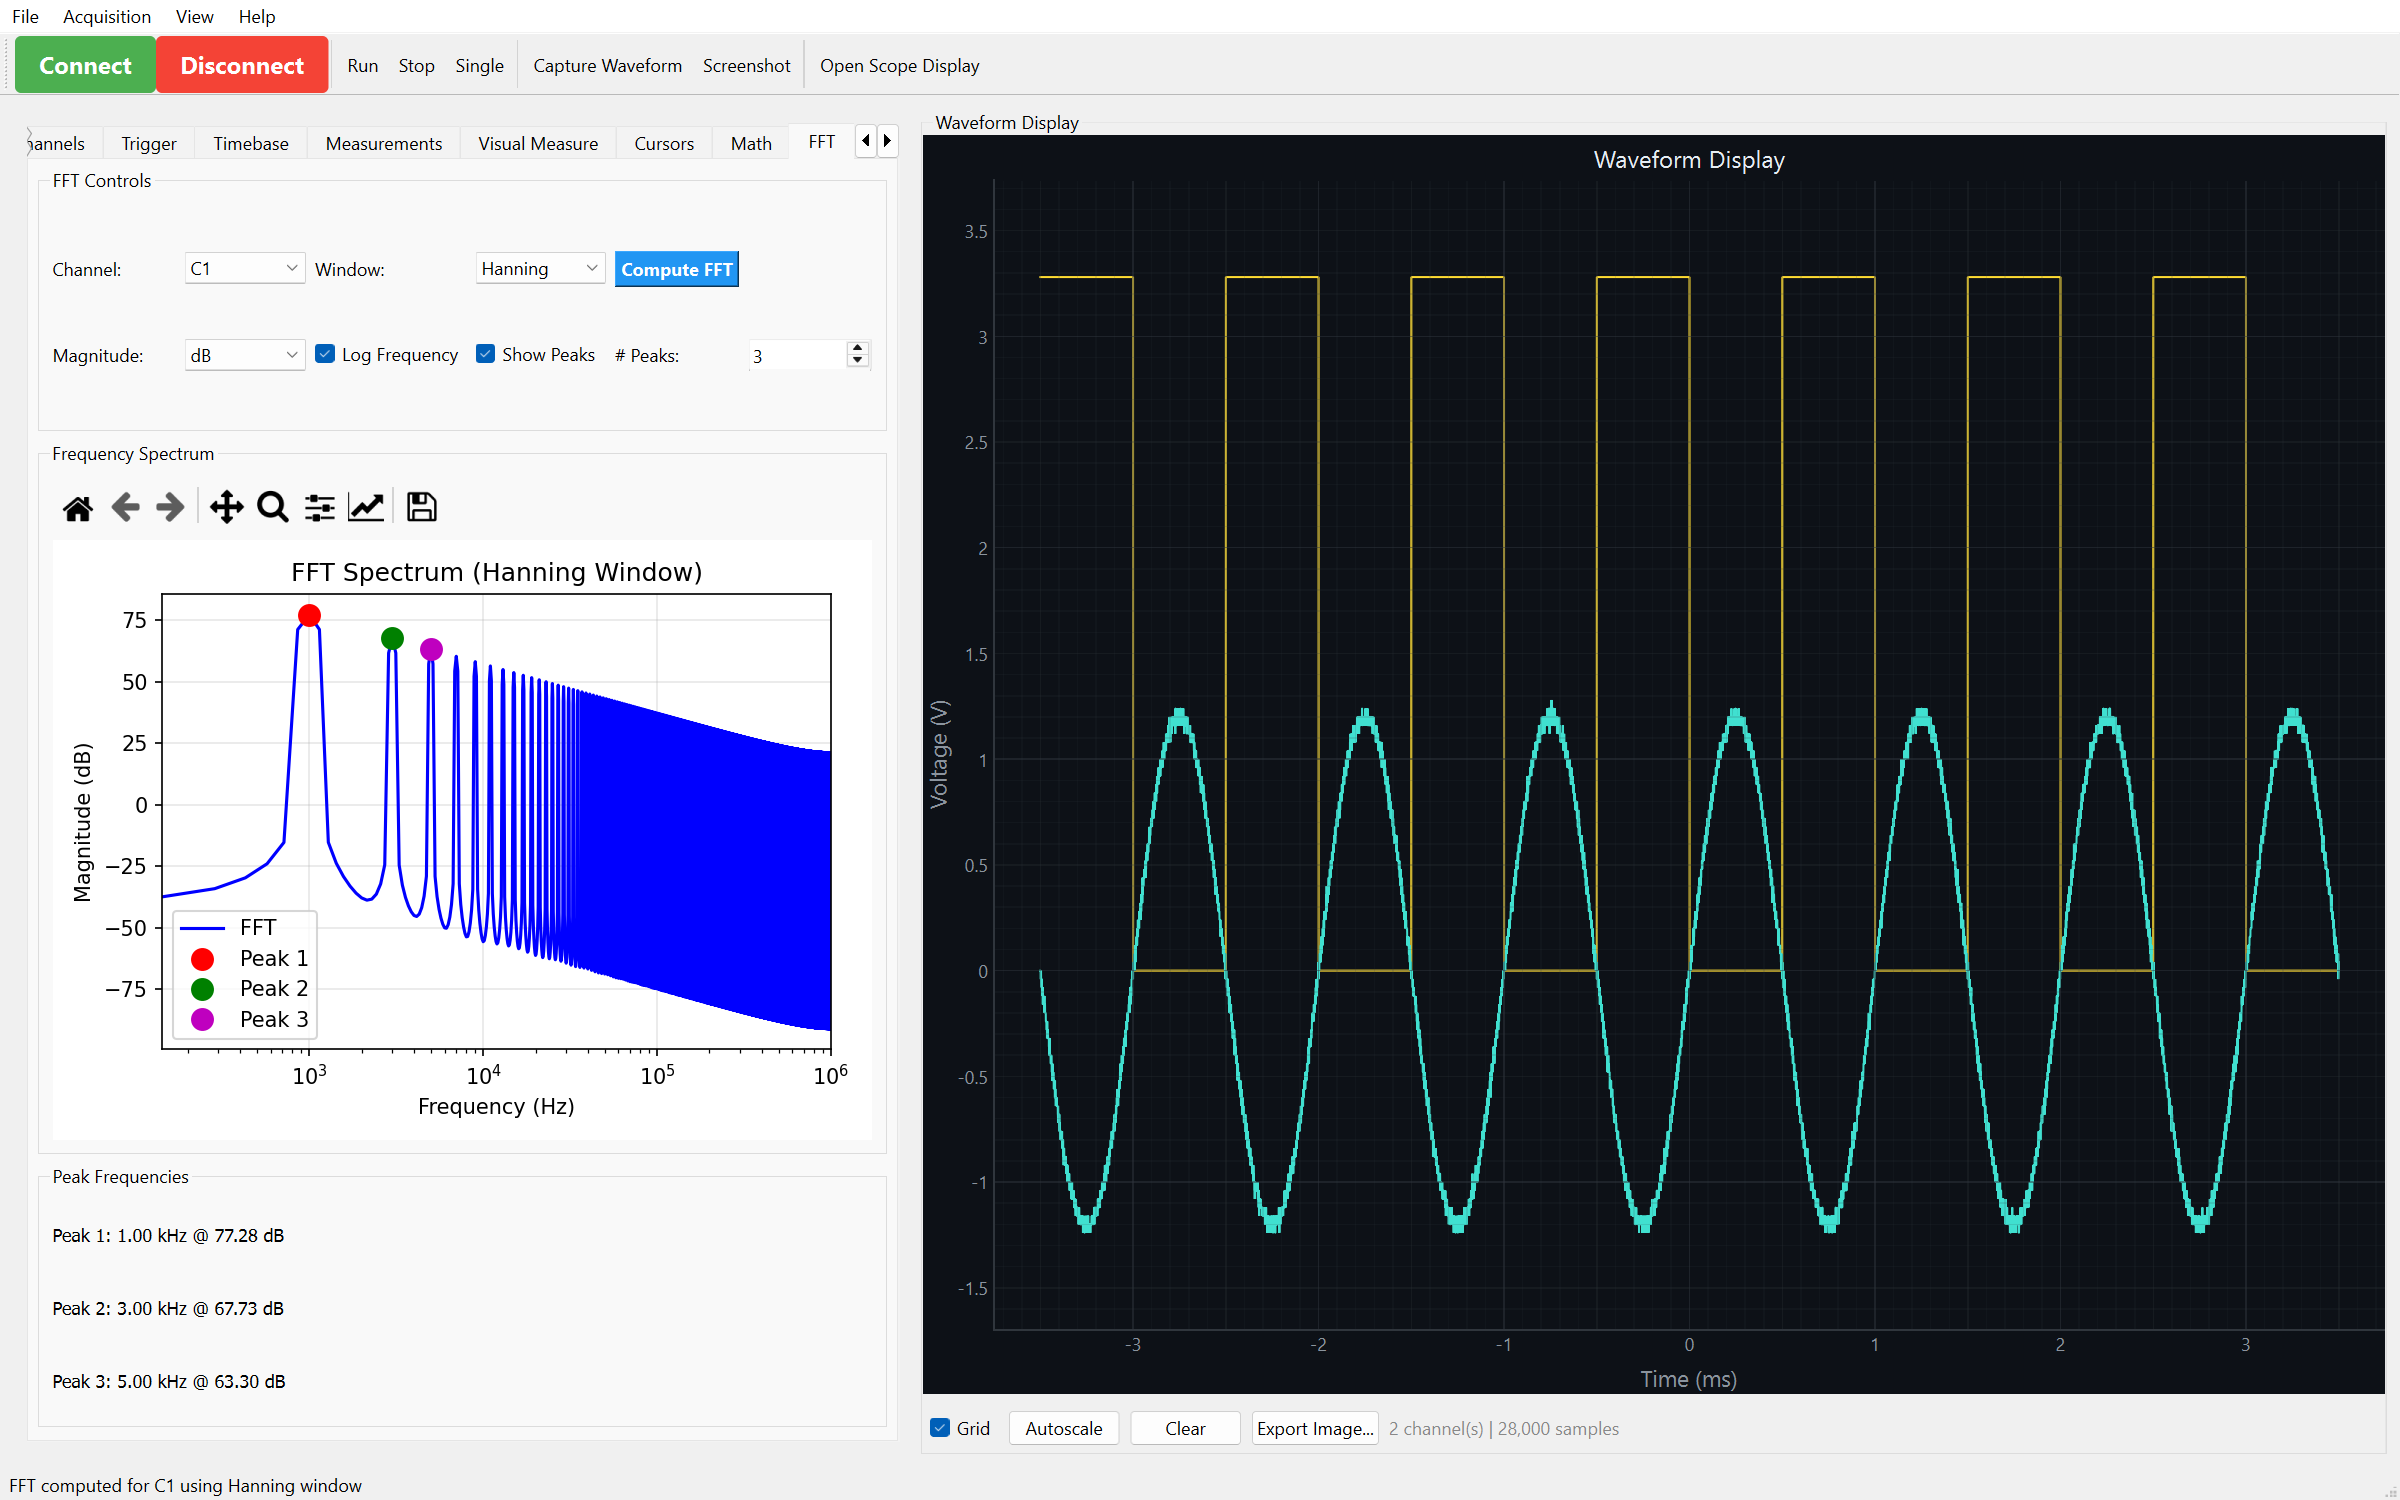Click the Export Image... button
The image size is (2400, 1500).
pos(1315,1428)
